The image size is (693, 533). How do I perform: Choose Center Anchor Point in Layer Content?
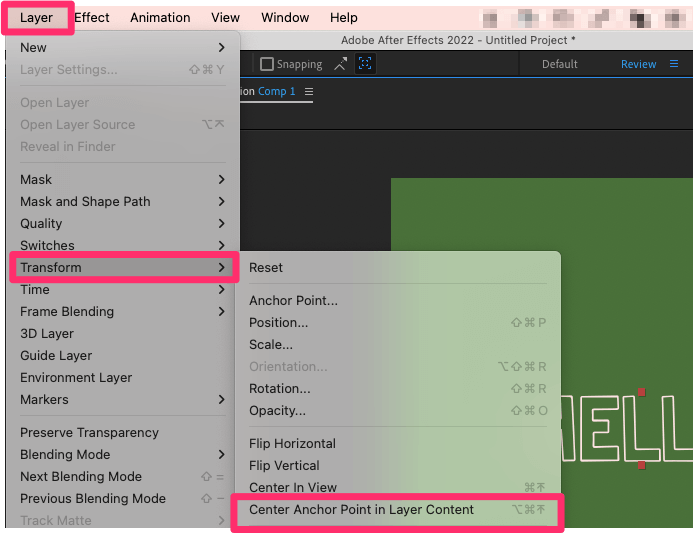[x=361, y=509]
